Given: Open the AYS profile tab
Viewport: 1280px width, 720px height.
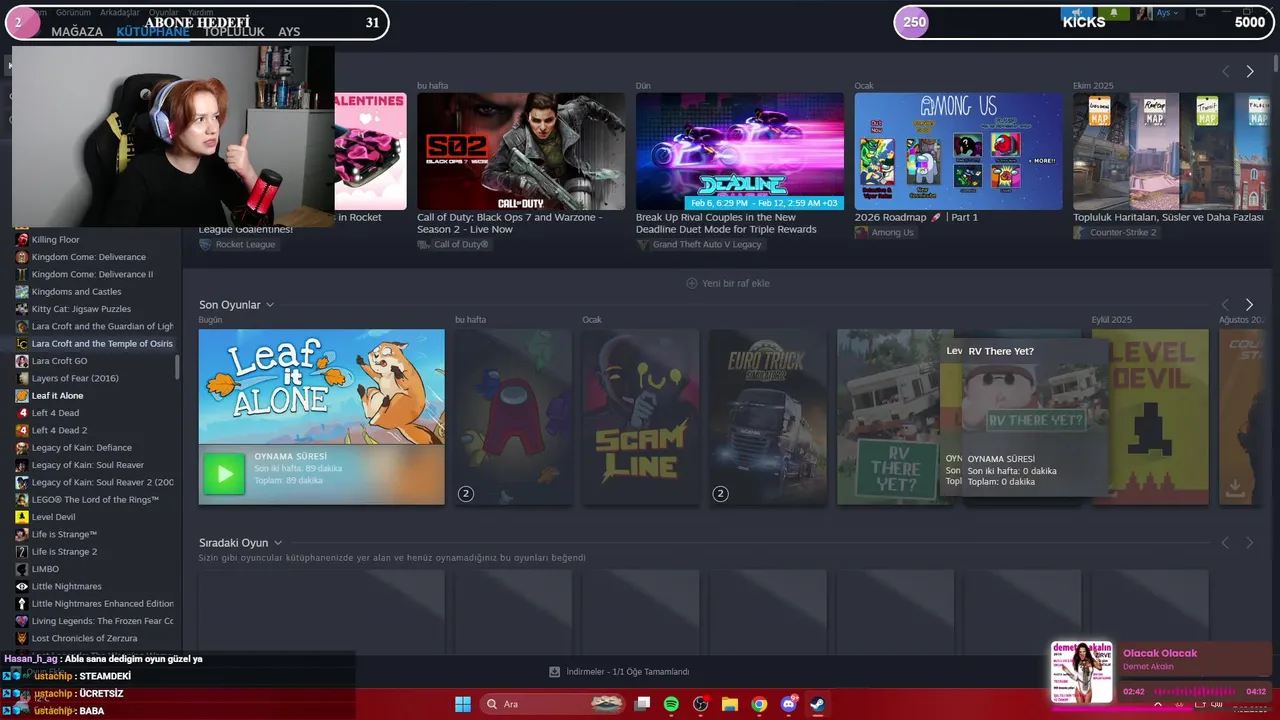Looking at the screenshot, I should click(289, 32).
